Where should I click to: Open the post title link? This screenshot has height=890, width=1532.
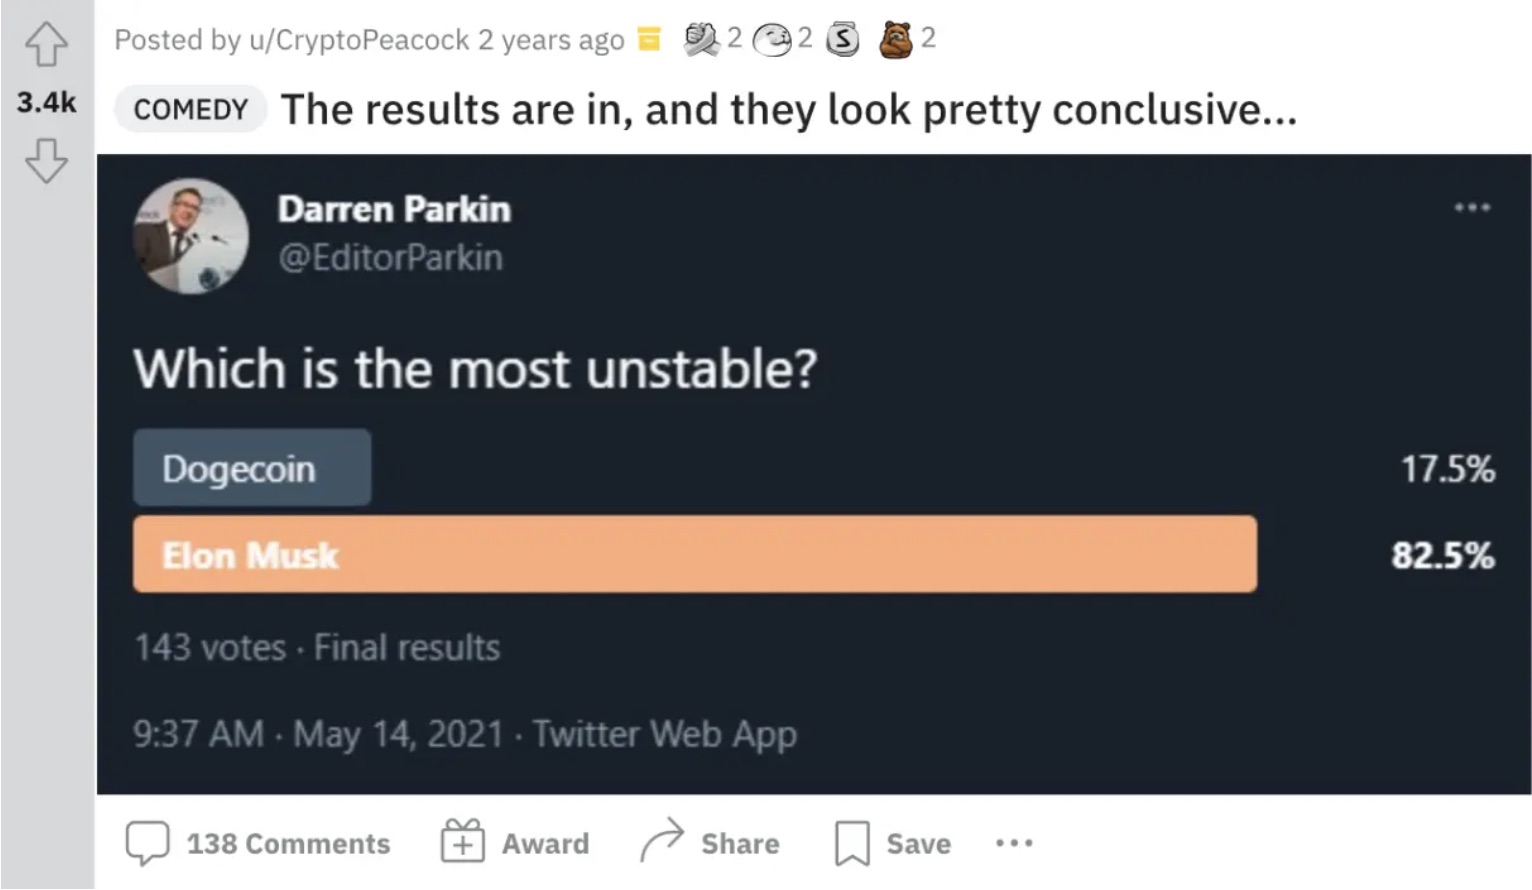[788, 109]
